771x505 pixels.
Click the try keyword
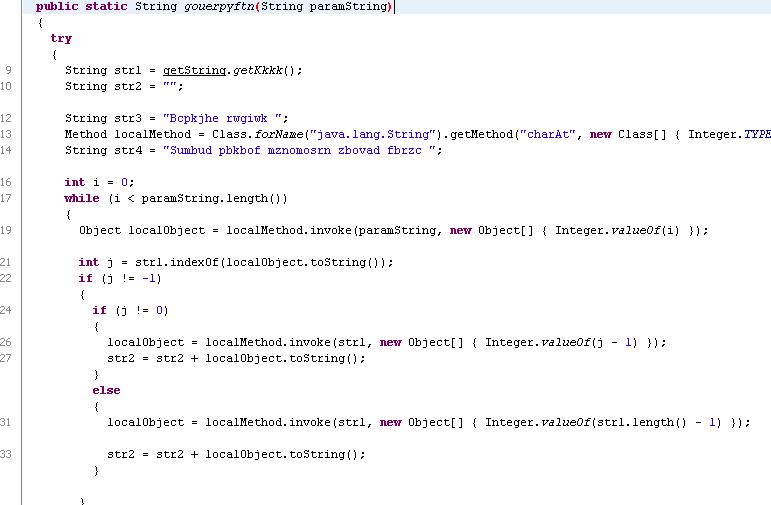click(61, 38)
